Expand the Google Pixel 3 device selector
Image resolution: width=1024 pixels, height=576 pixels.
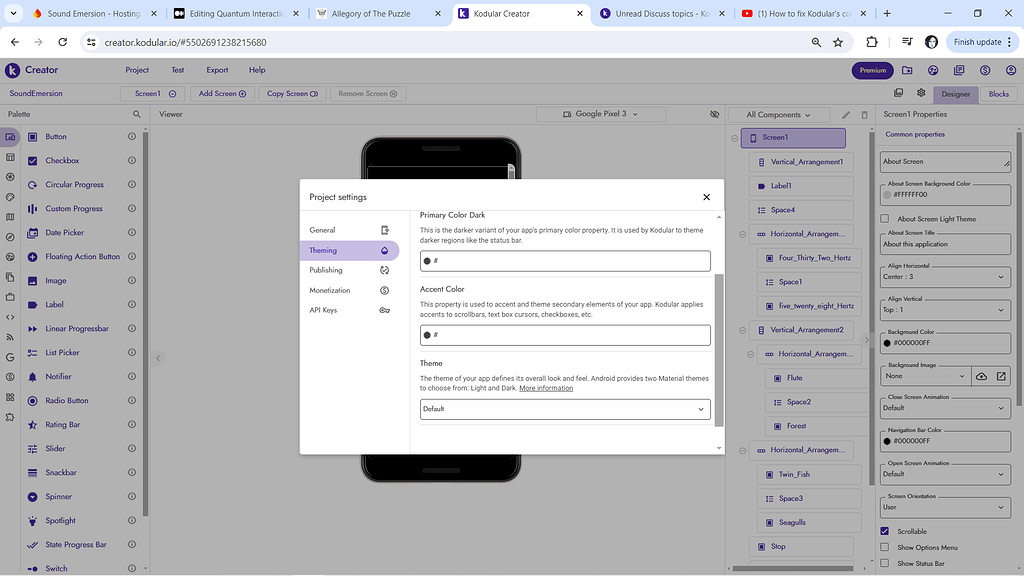tap(602, 114)
